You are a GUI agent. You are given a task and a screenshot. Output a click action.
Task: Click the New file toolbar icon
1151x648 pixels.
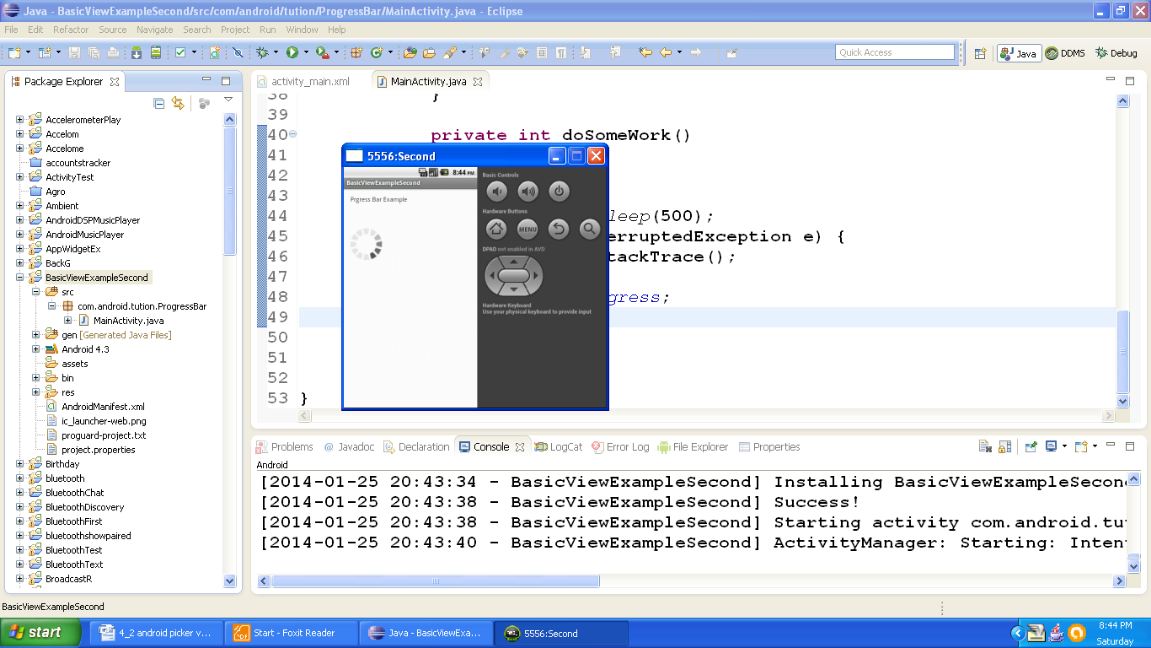click(14, 52)
